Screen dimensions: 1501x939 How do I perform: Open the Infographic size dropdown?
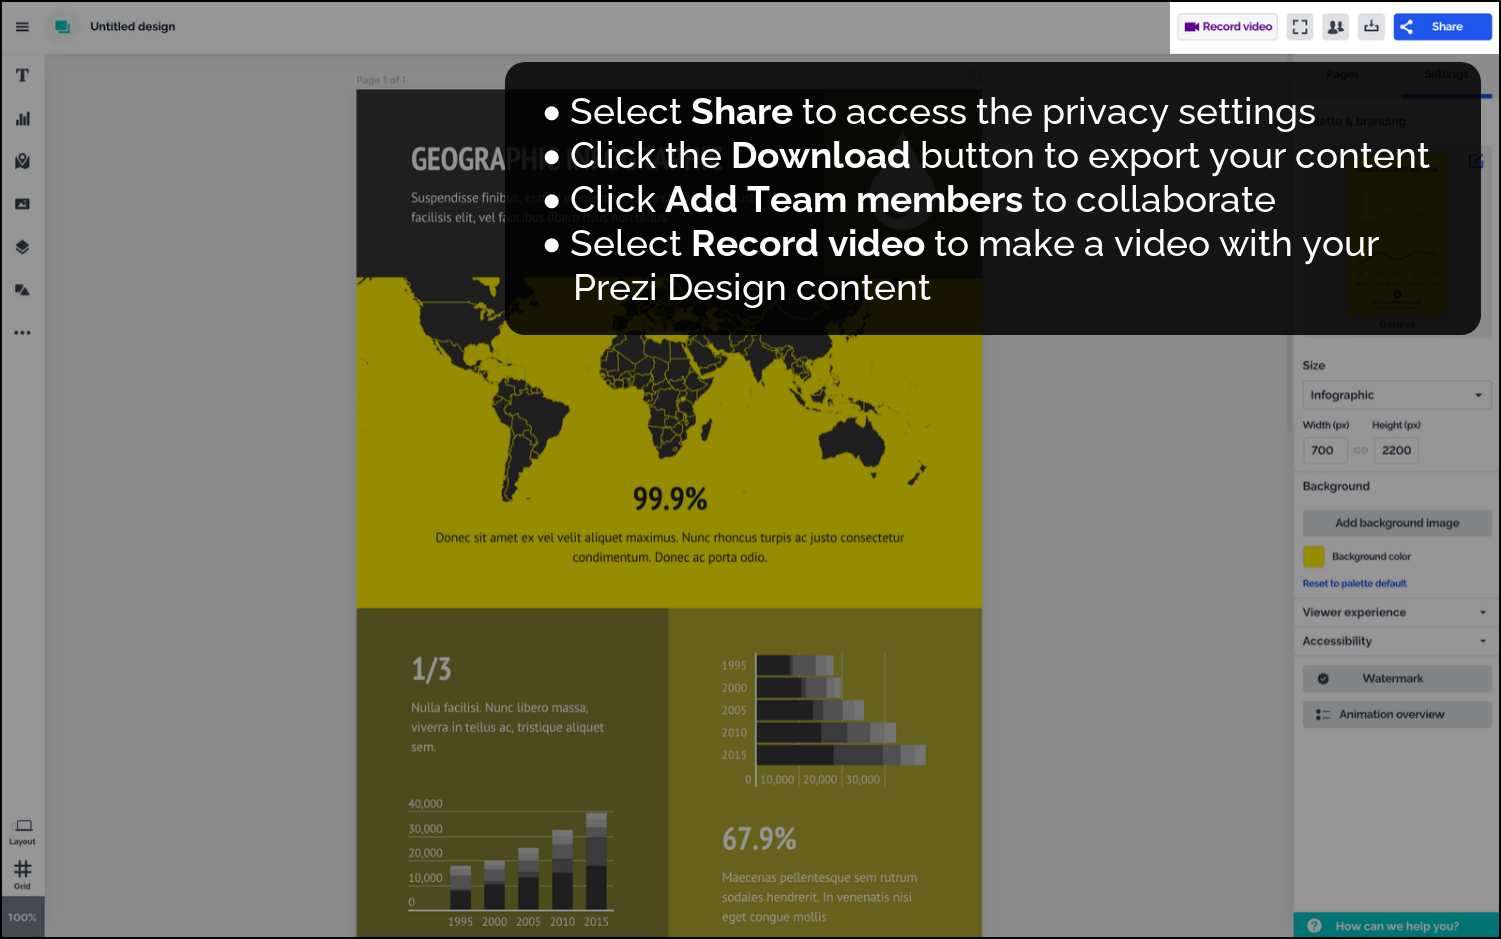(x=1396, y=395)
